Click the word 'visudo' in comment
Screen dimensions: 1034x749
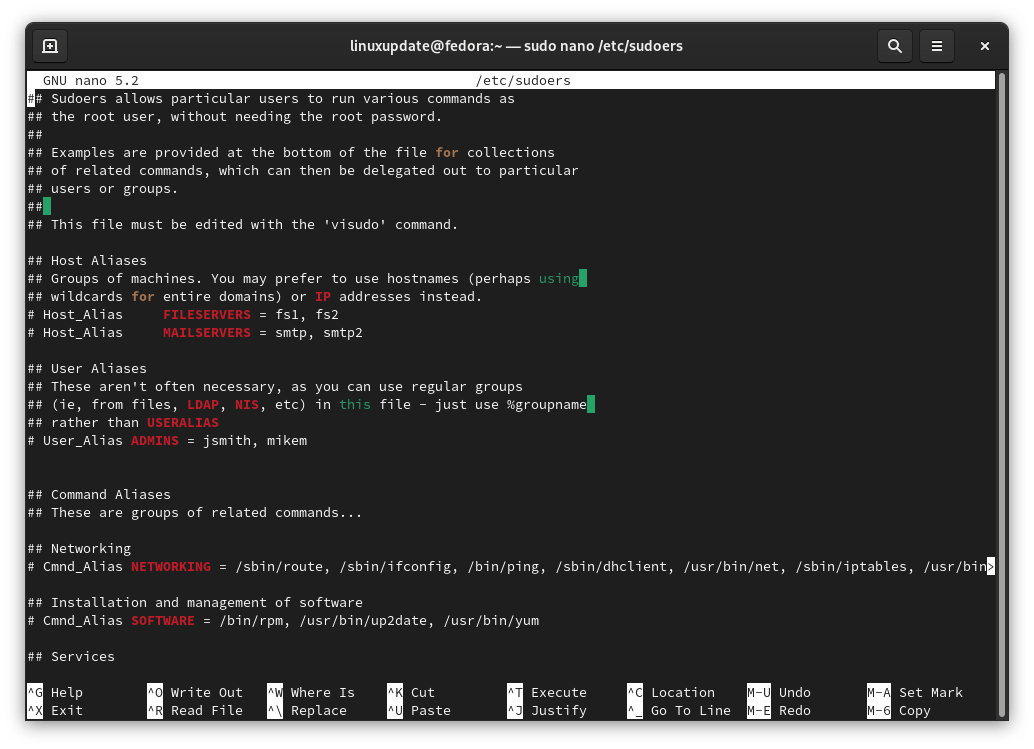click(355, 224)
